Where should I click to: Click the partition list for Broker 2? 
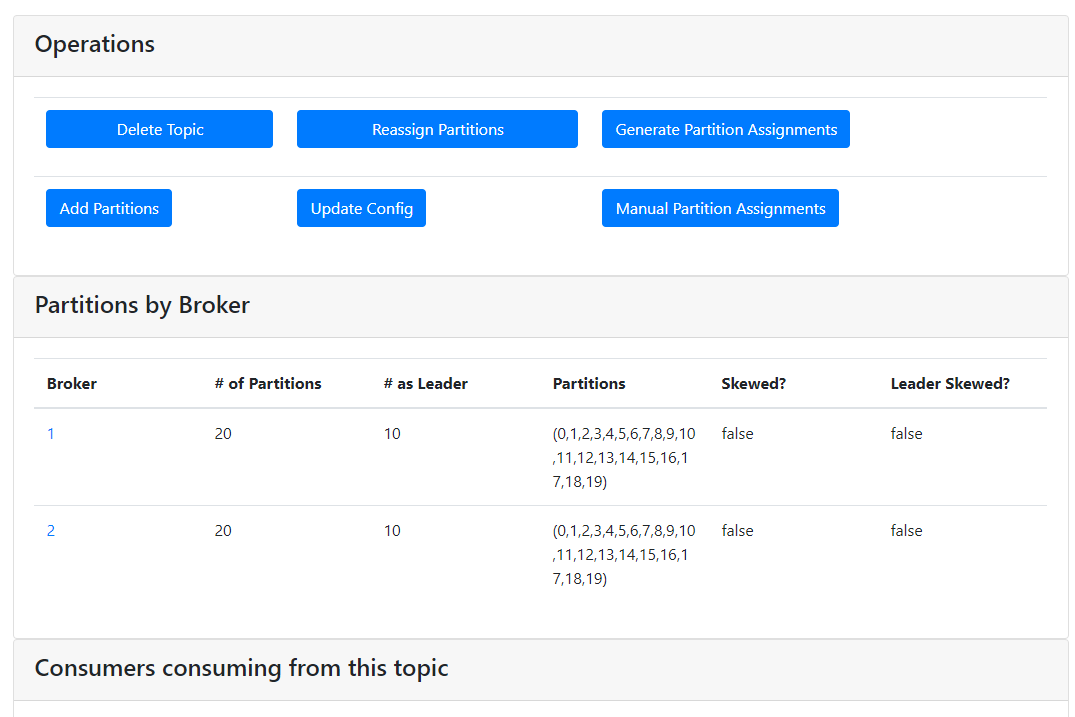(x=624, y=554)
